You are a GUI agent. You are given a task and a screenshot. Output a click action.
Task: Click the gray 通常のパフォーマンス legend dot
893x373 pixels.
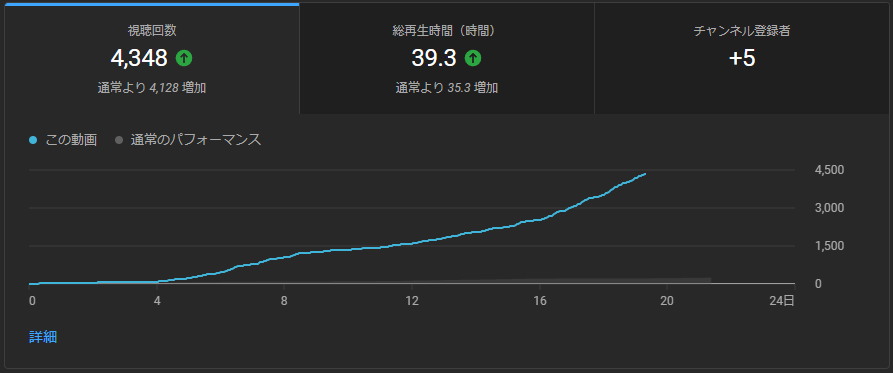coord(118,140)
